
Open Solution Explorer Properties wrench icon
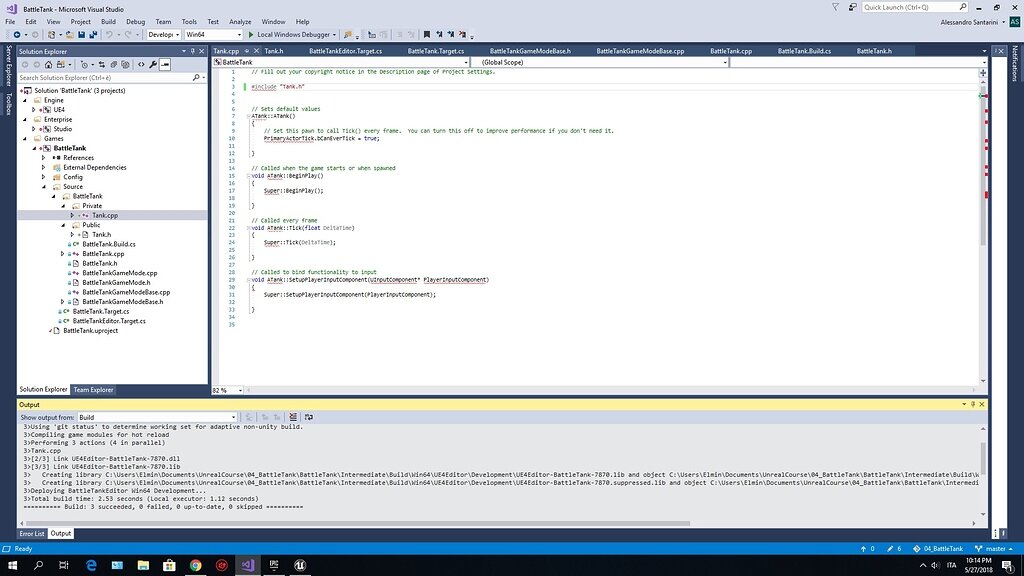tap(154, 64)
